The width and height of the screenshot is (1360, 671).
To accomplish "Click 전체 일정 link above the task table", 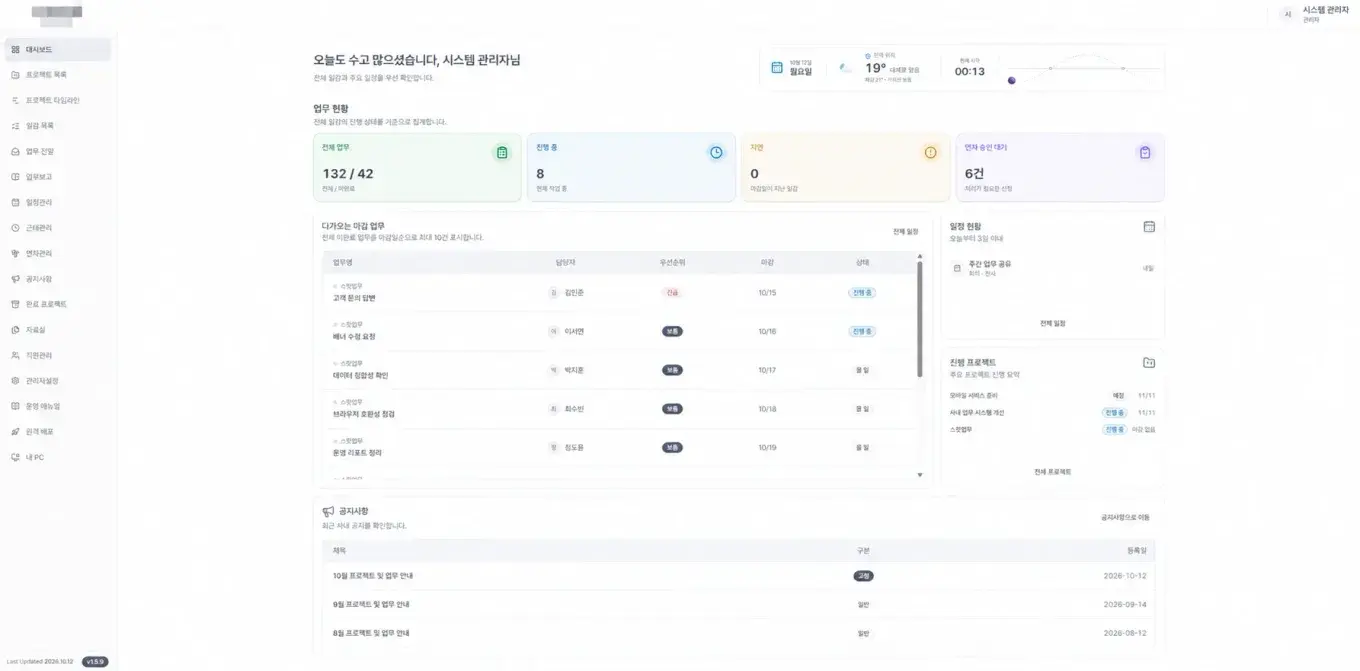I will [905, 232].
